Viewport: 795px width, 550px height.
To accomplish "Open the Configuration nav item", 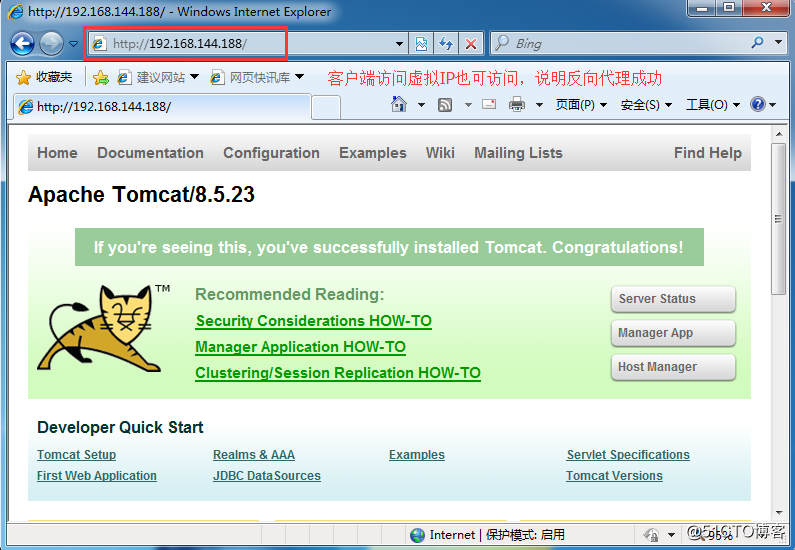I will 271,153.
